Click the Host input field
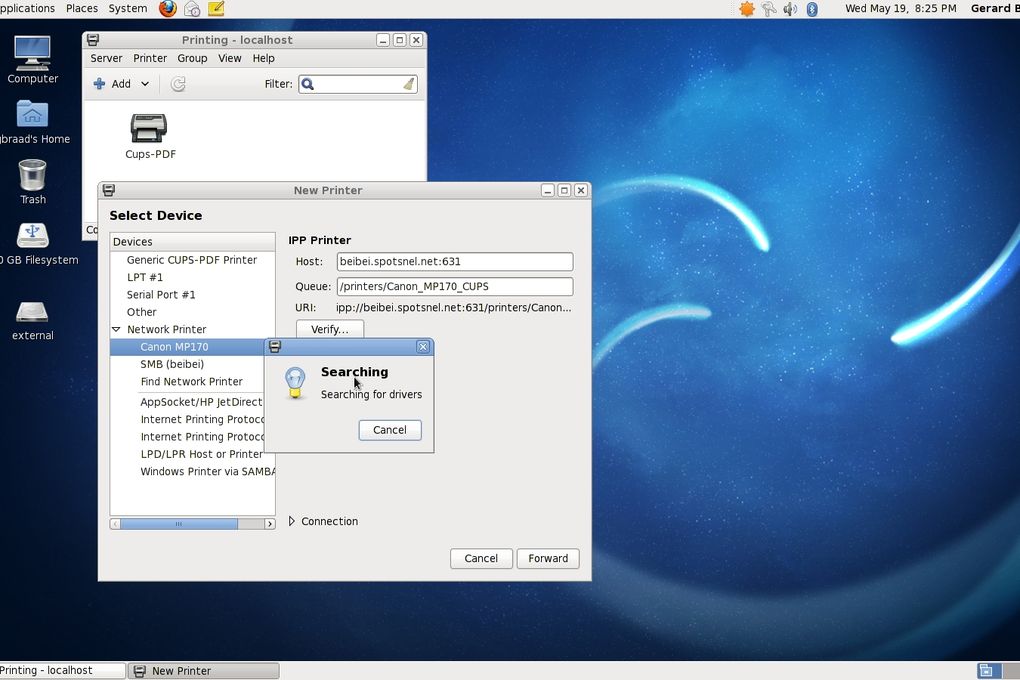This screenshot has width=1020, height=680. coord(455,262)
